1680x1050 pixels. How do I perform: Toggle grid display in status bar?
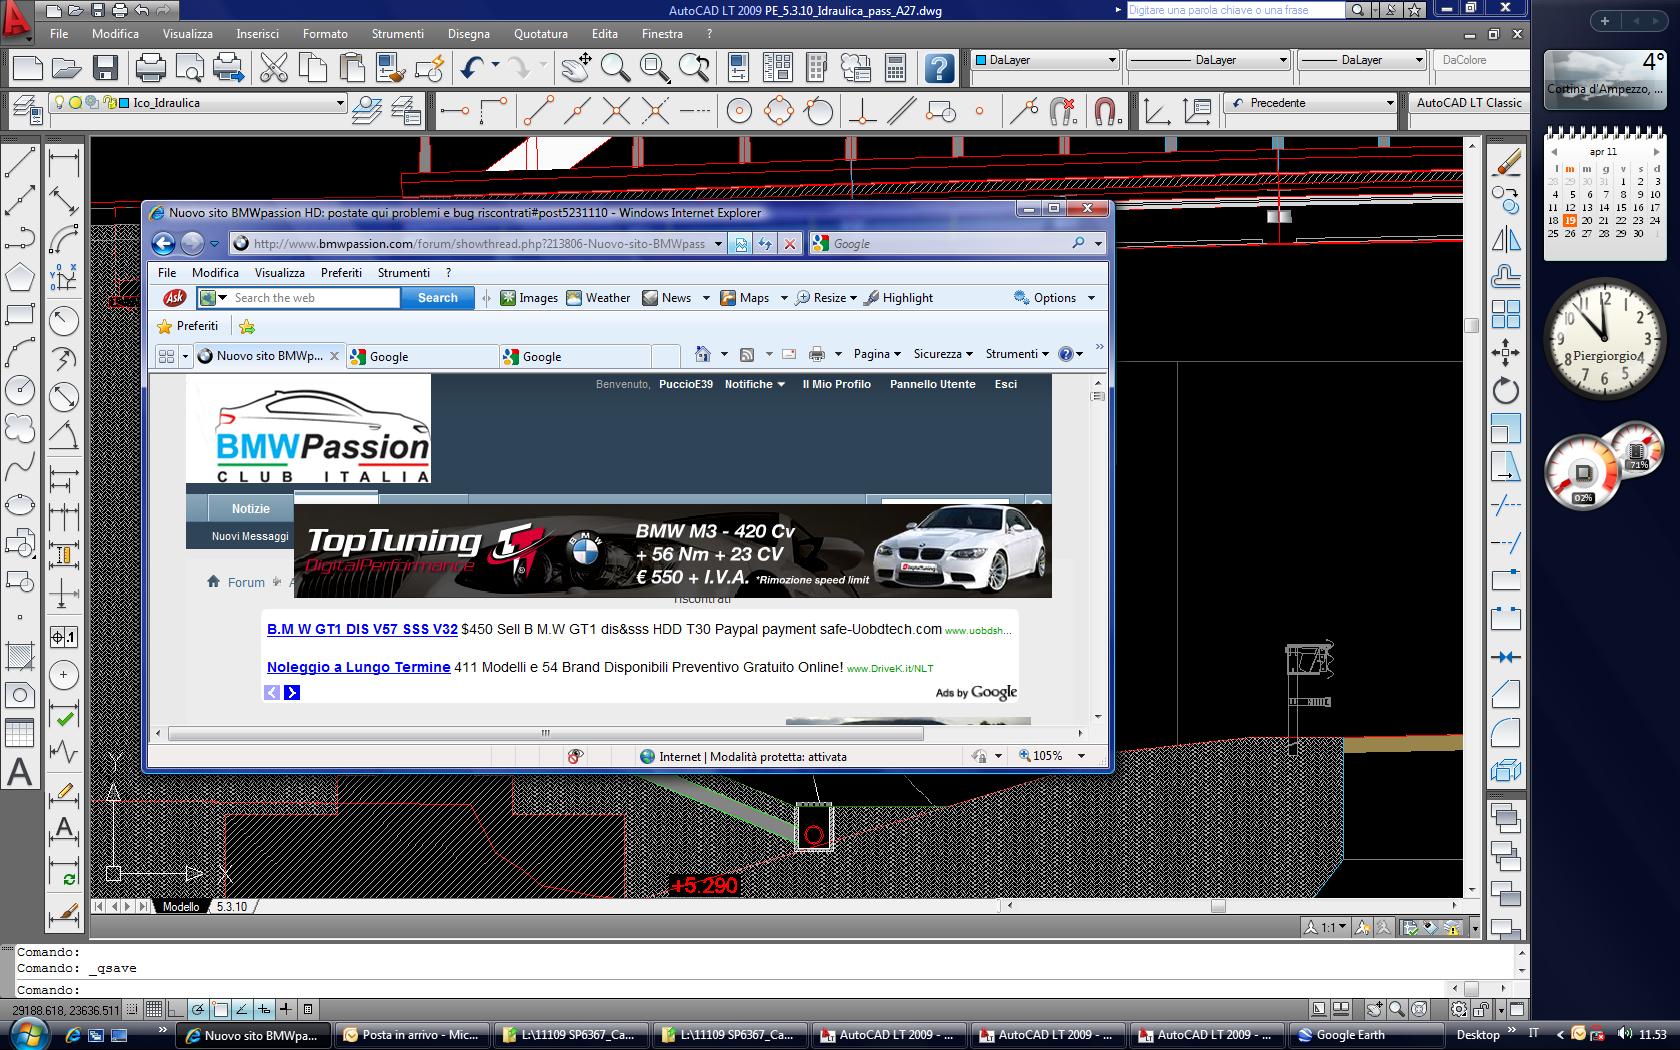click(153, 1009)
